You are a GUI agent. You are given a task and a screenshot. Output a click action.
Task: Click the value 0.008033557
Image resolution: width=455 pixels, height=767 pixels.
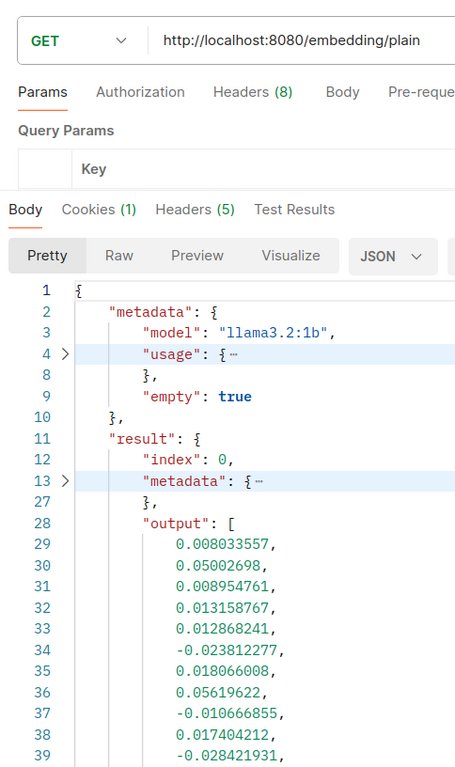point(223,544)
